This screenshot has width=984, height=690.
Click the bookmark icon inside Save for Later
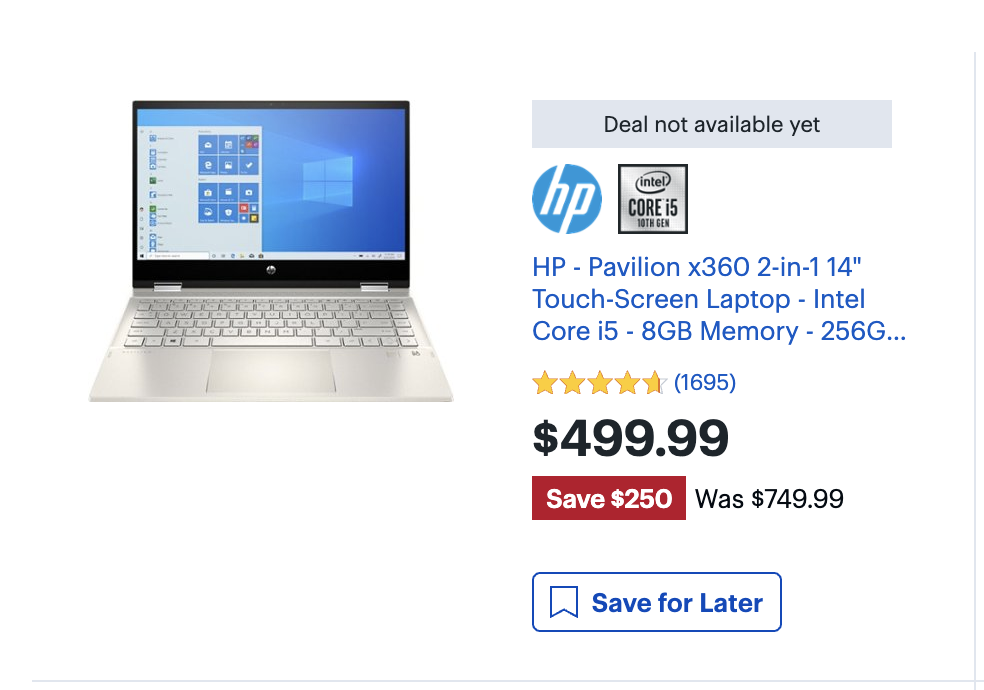click(x=564, y=602)
